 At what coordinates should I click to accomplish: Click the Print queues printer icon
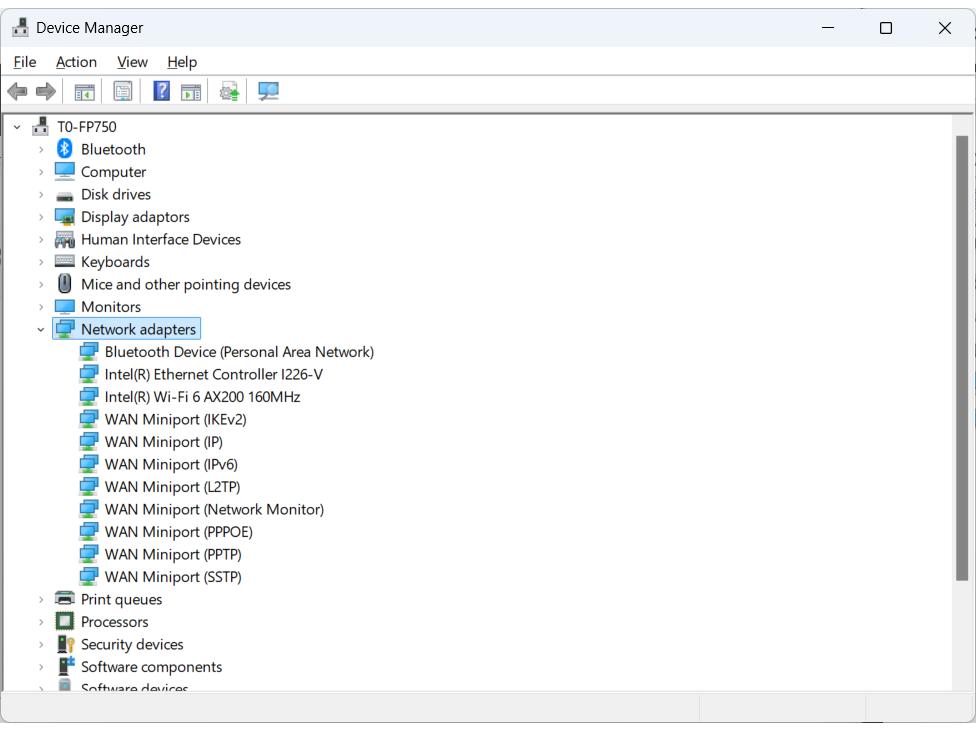tap(64, 599)
